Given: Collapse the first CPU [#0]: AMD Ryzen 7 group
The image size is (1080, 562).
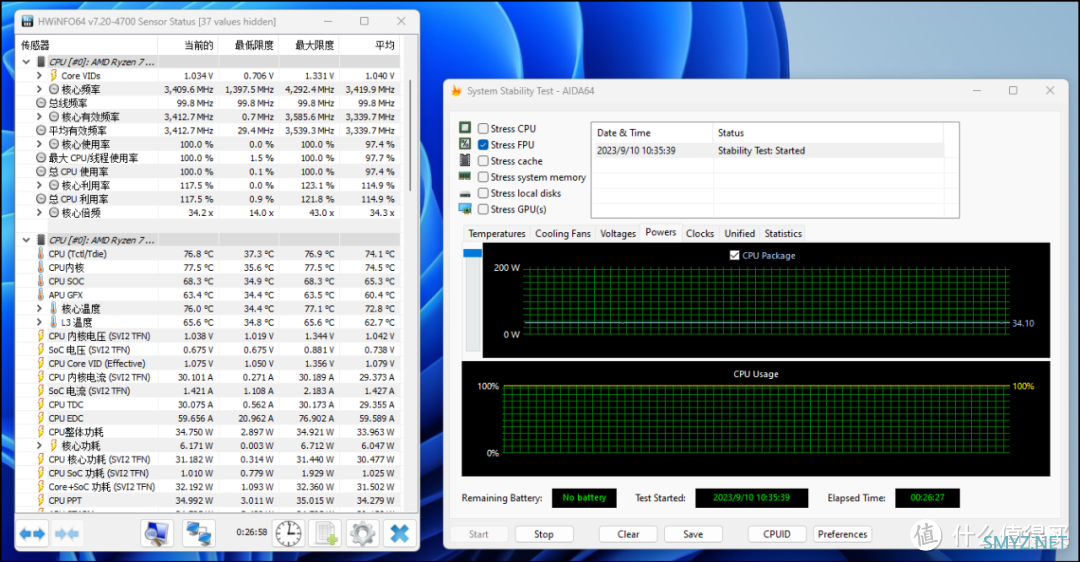Looking at the screenshot, I should pos(26,61).
